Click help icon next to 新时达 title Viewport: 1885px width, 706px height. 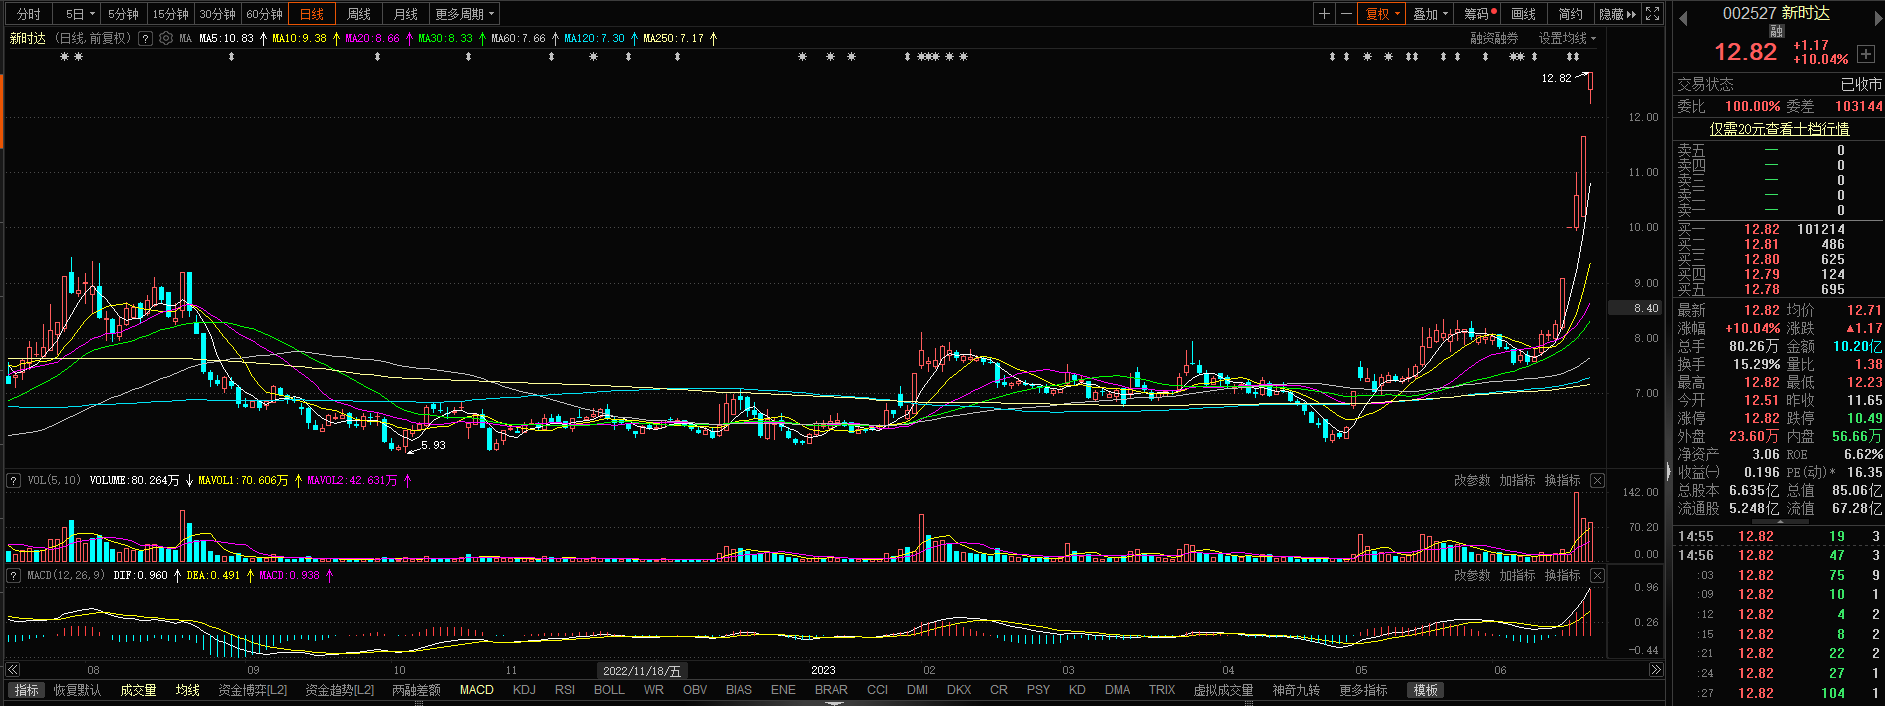[x=146, y=38]
